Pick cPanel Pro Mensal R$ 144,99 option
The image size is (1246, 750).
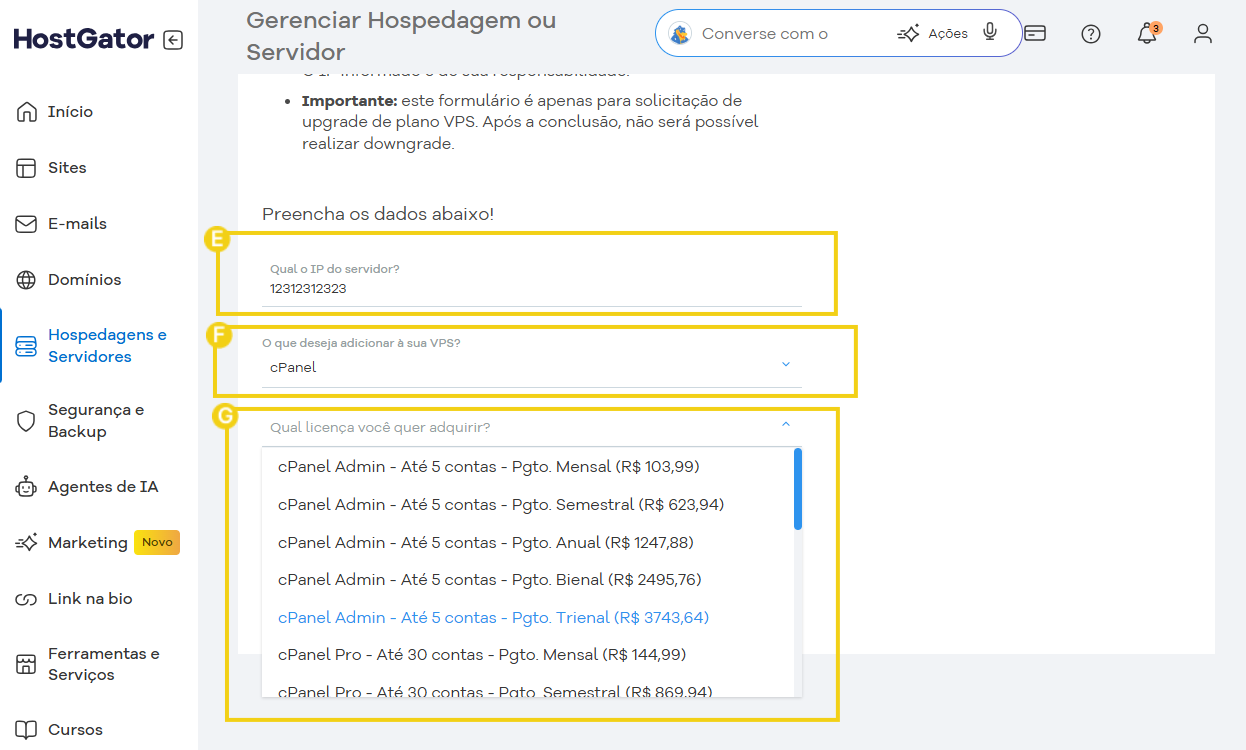(482, 655)
